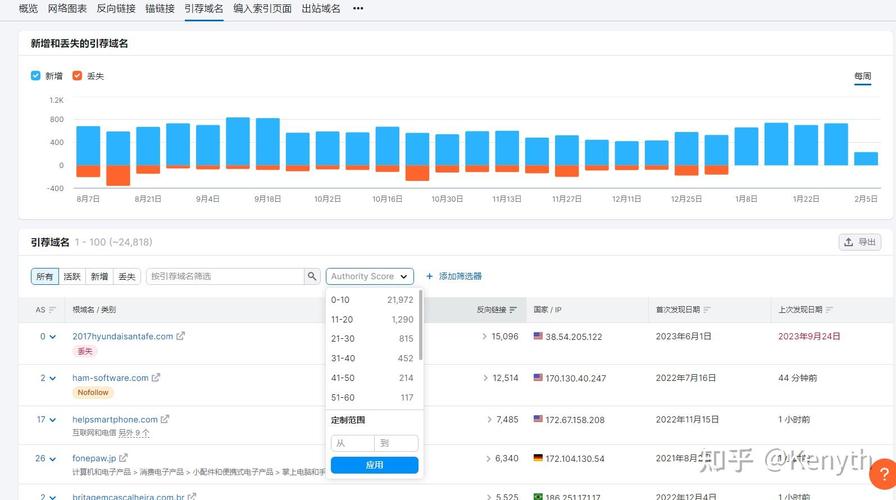Select the 每周 chart interval
Image resolution: width=896 pixels, height=500 pixels.
[x=862, y=76]
